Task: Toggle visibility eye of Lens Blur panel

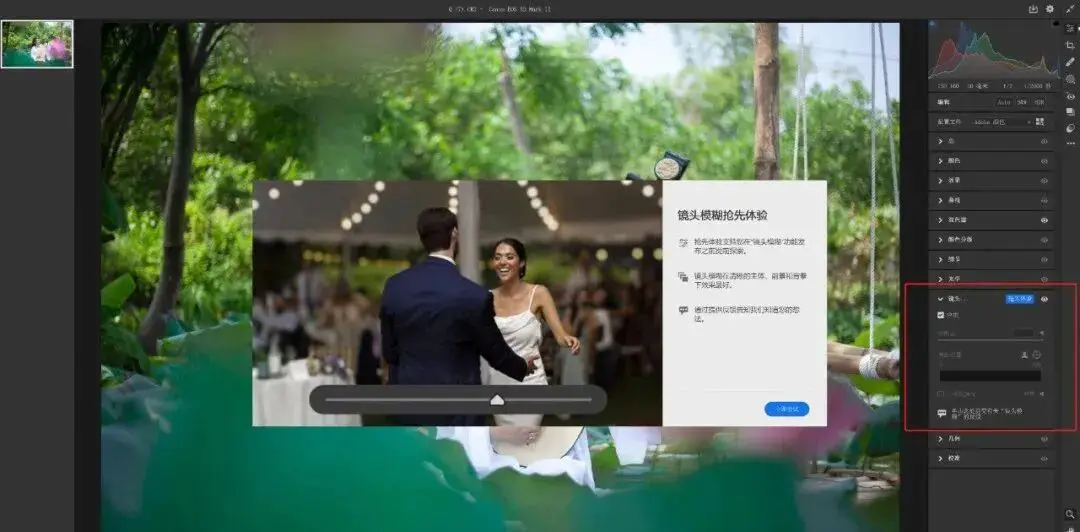Action: tap(1044, 298)
